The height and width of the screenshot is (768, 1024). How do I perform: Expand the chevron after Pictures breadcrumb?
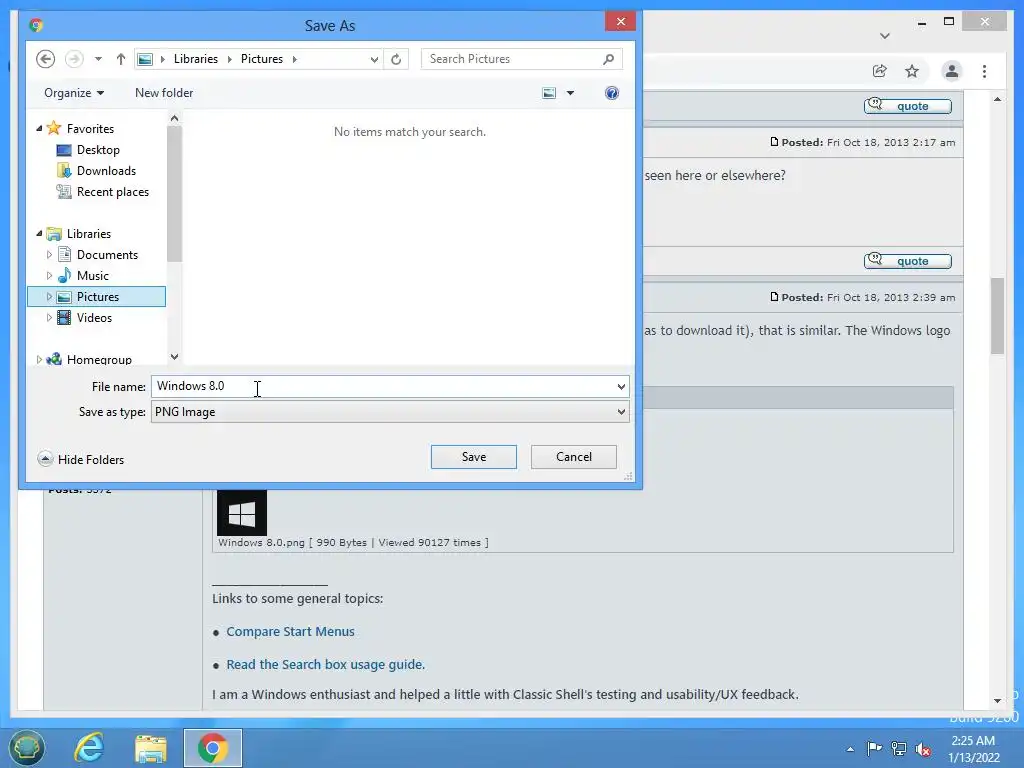pos(295,59)
